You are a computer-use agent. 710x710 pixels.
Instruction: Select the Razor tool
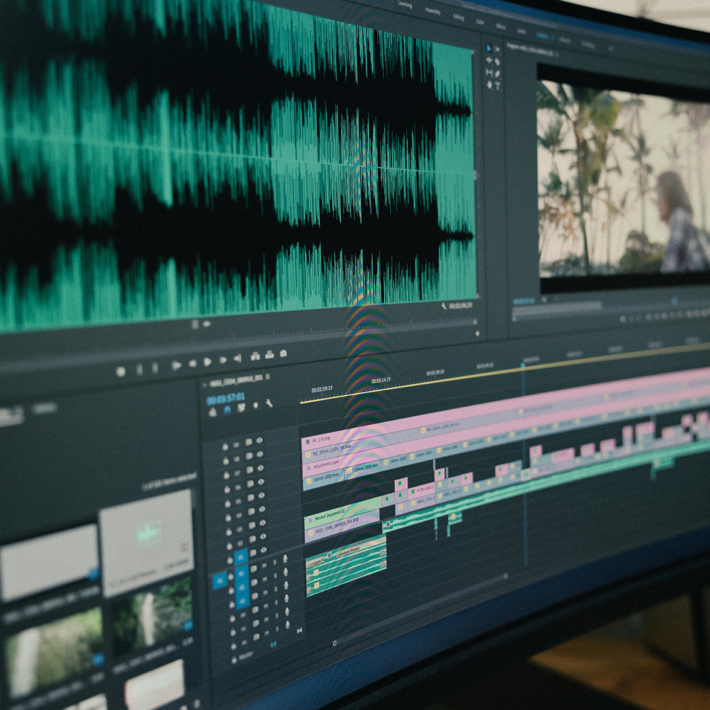(x=498, y=62)
